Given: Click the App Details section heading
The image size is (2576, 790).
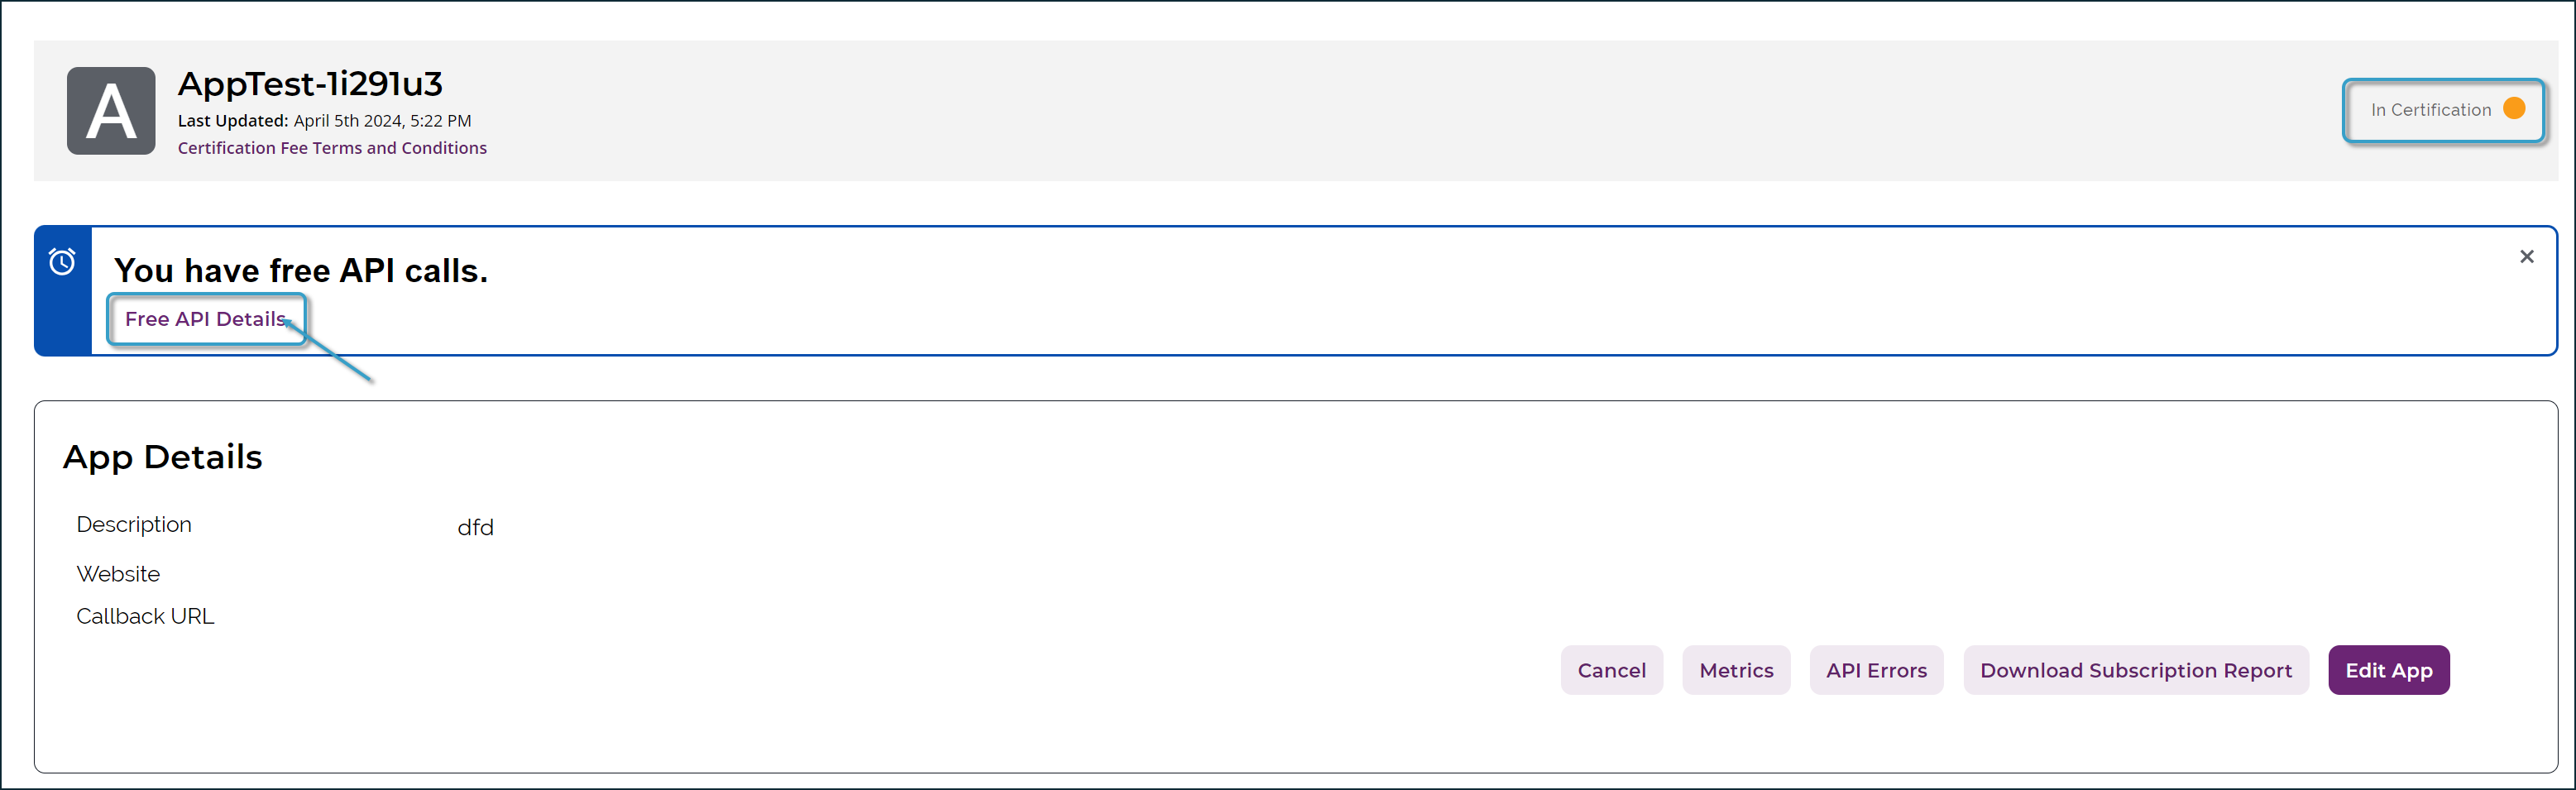Looking at the screenshot, I should click(x=163, y=457).
